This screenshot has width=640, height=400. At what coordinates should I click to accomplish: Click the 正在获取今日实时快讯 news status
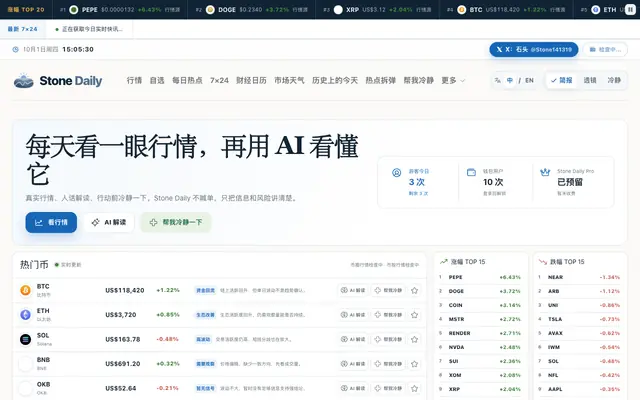(89, 29)
